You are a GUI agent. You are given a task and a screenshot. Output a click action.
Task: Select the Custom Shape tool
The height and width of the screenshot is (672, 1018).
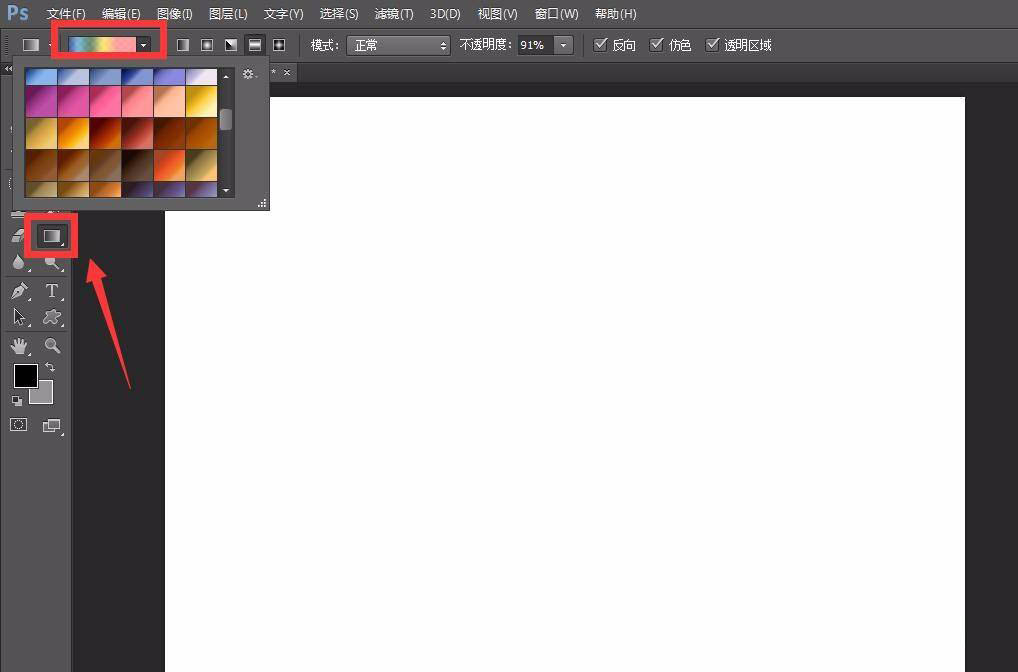52,316
